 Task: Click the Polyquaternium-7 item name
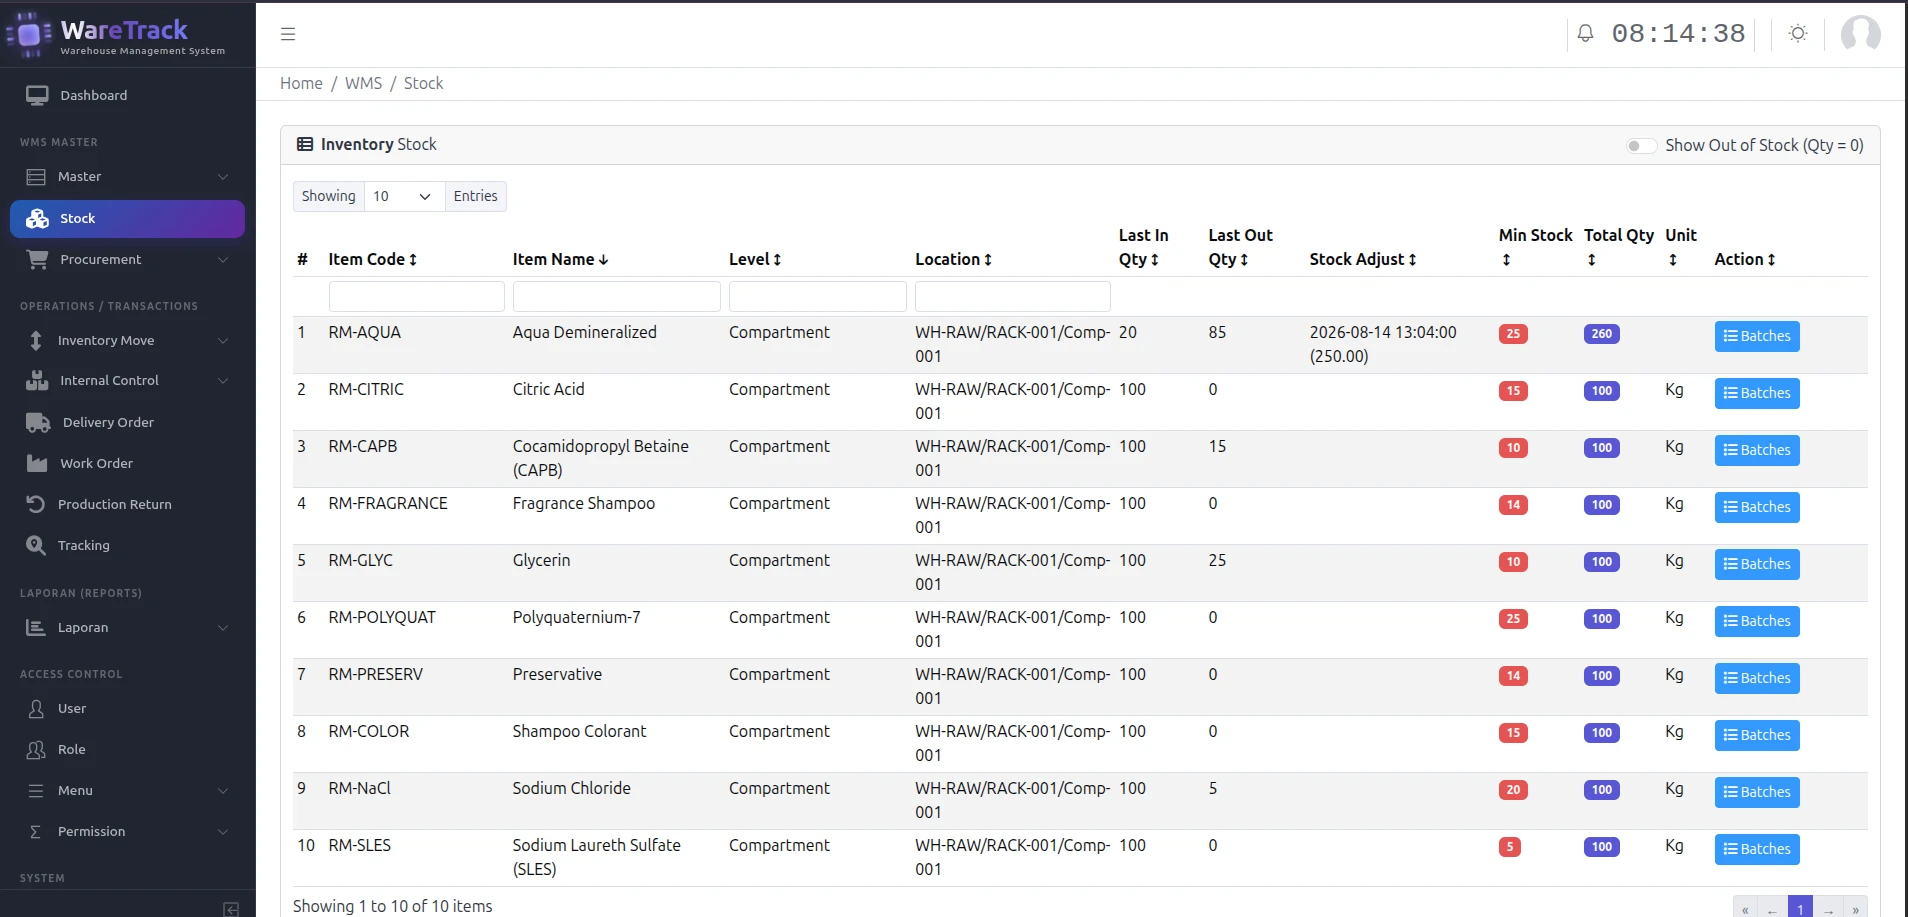[577, 618]
